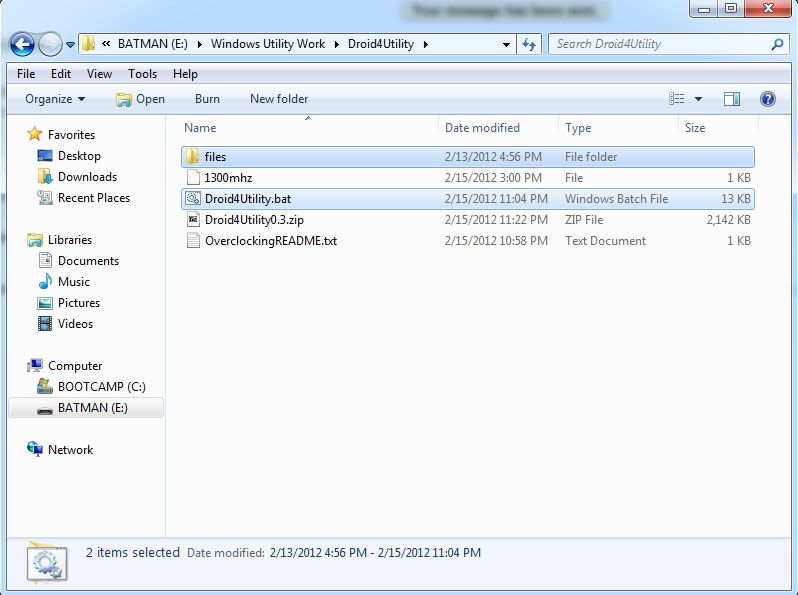The width and height of the screenshot is (798, 595).
Task: Expand arrow after Droid4Utility breadcrumb
Action: [425, 45]
